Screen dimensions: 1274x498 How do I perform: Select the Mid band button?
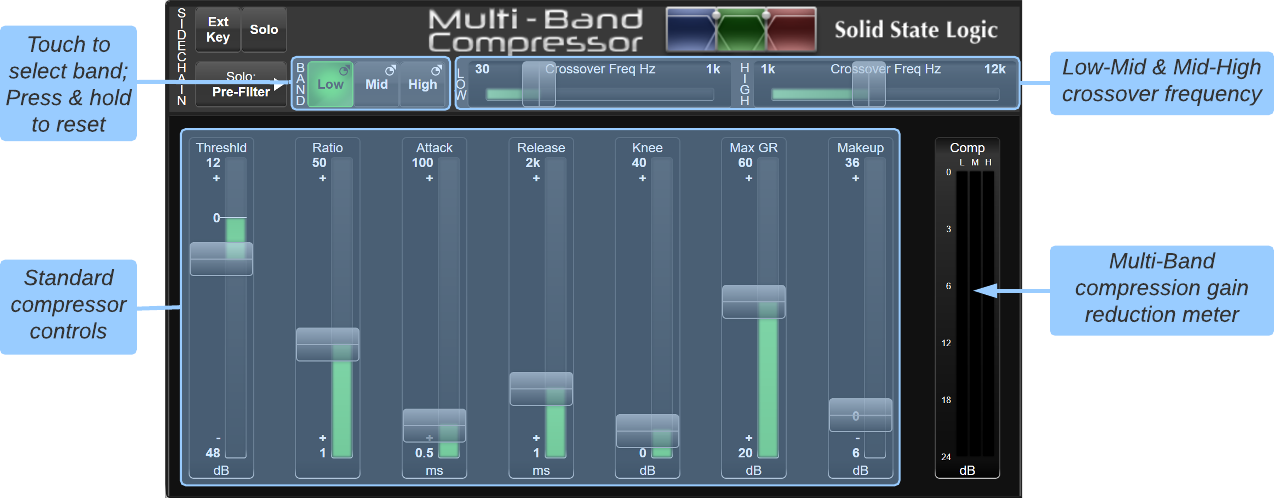376,84
